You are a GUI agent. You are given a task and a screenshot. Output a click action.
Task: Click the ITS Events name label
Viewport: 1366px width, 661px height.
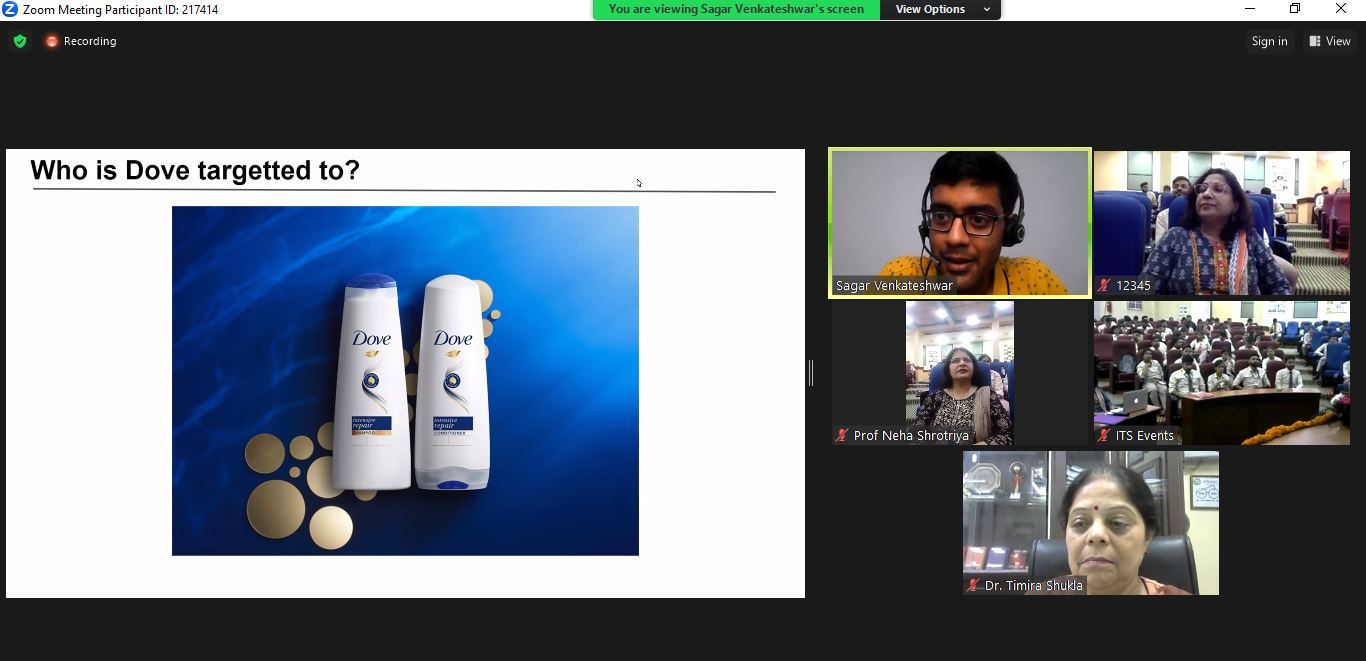pyautogui.click(x=1145, y=436)
